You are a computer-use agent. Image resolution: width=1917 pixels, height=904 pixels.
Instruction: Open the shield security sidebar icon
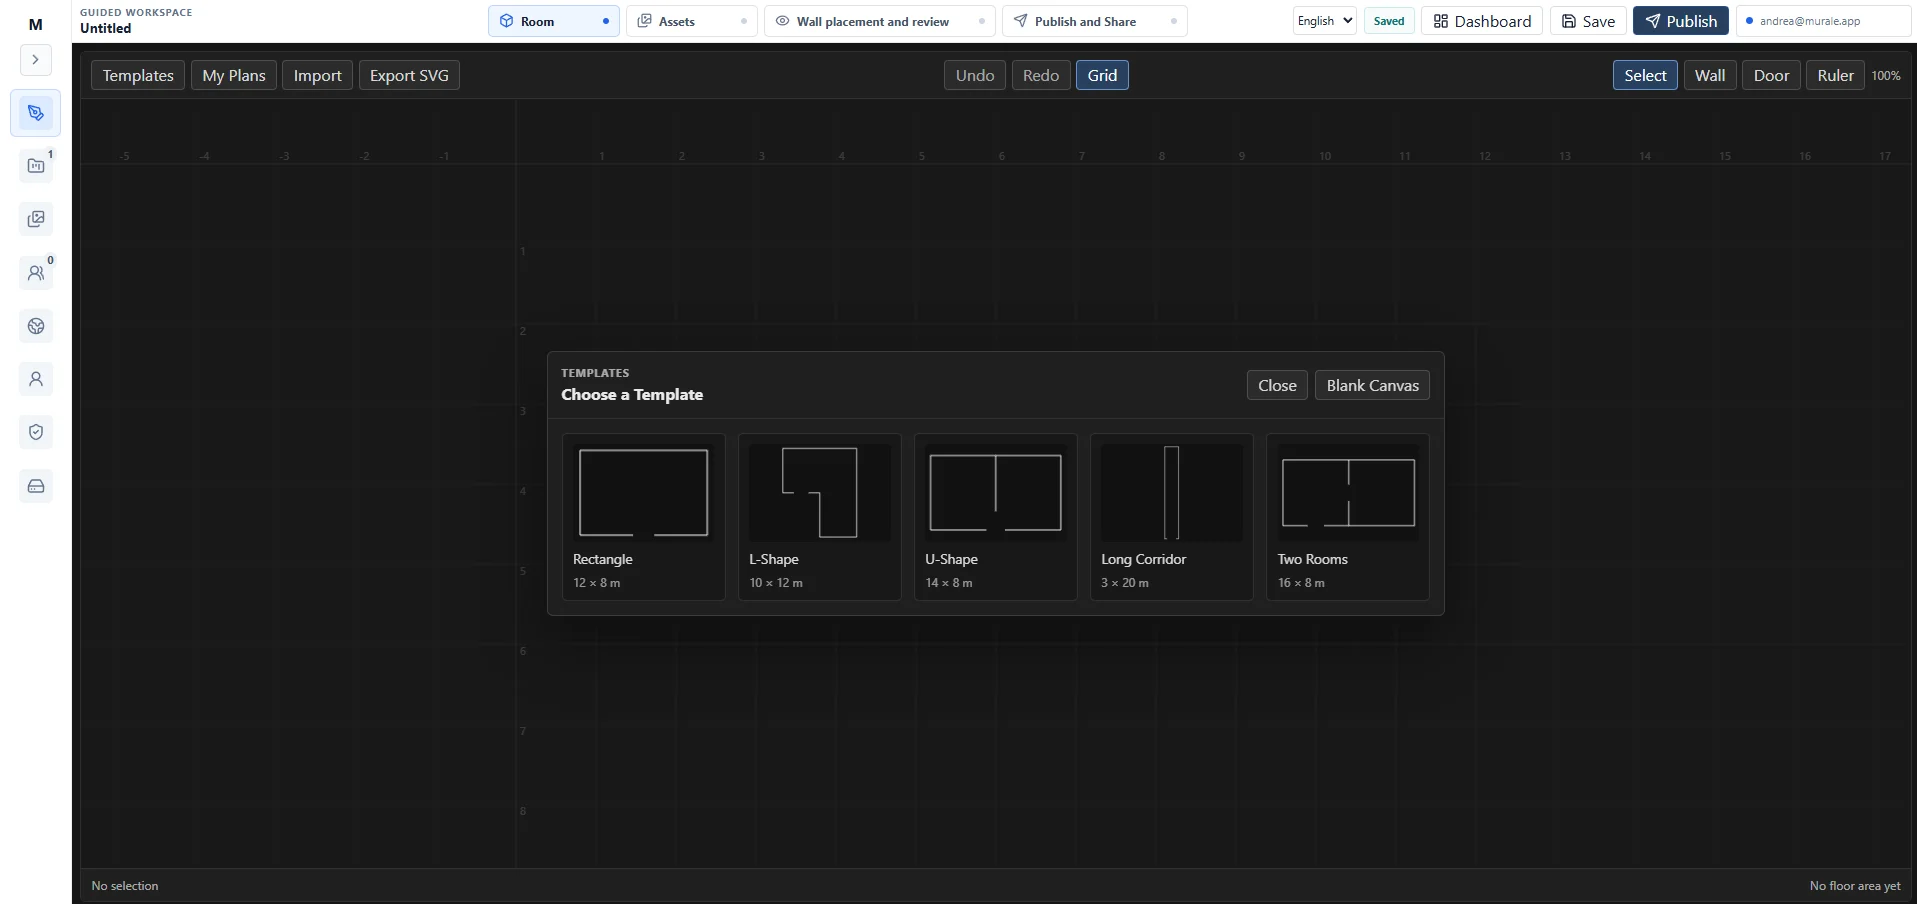click(x=36, y=432)
